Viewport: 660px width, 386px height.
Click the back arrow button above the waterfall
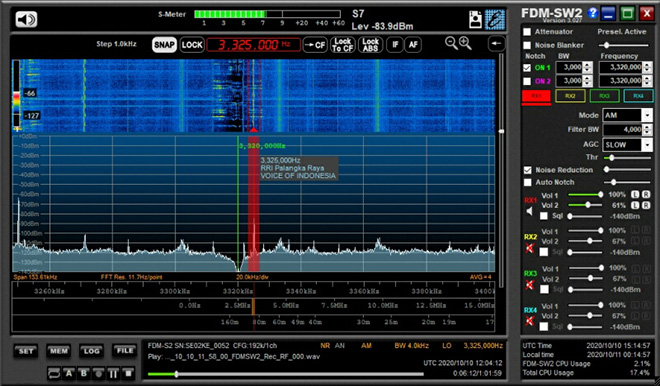(x=496, y=44)
